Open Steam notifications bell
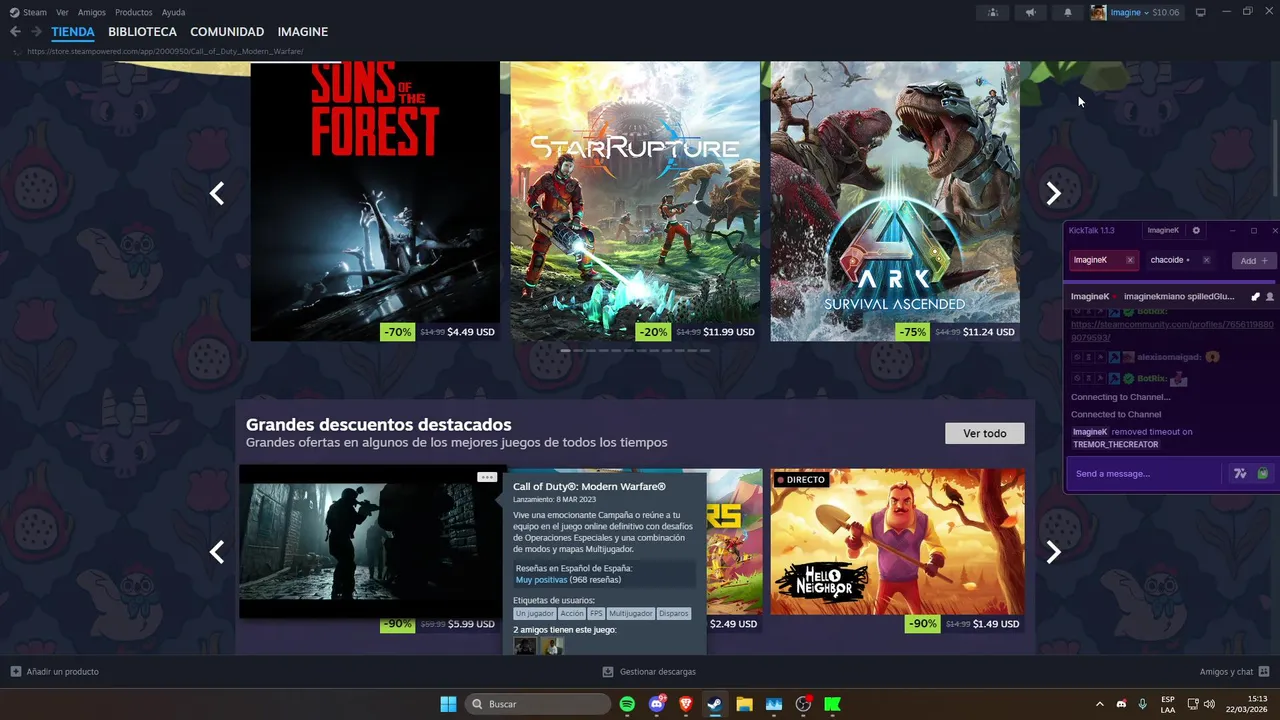This screenshot has height=720, width=1280. (1068, 12)
